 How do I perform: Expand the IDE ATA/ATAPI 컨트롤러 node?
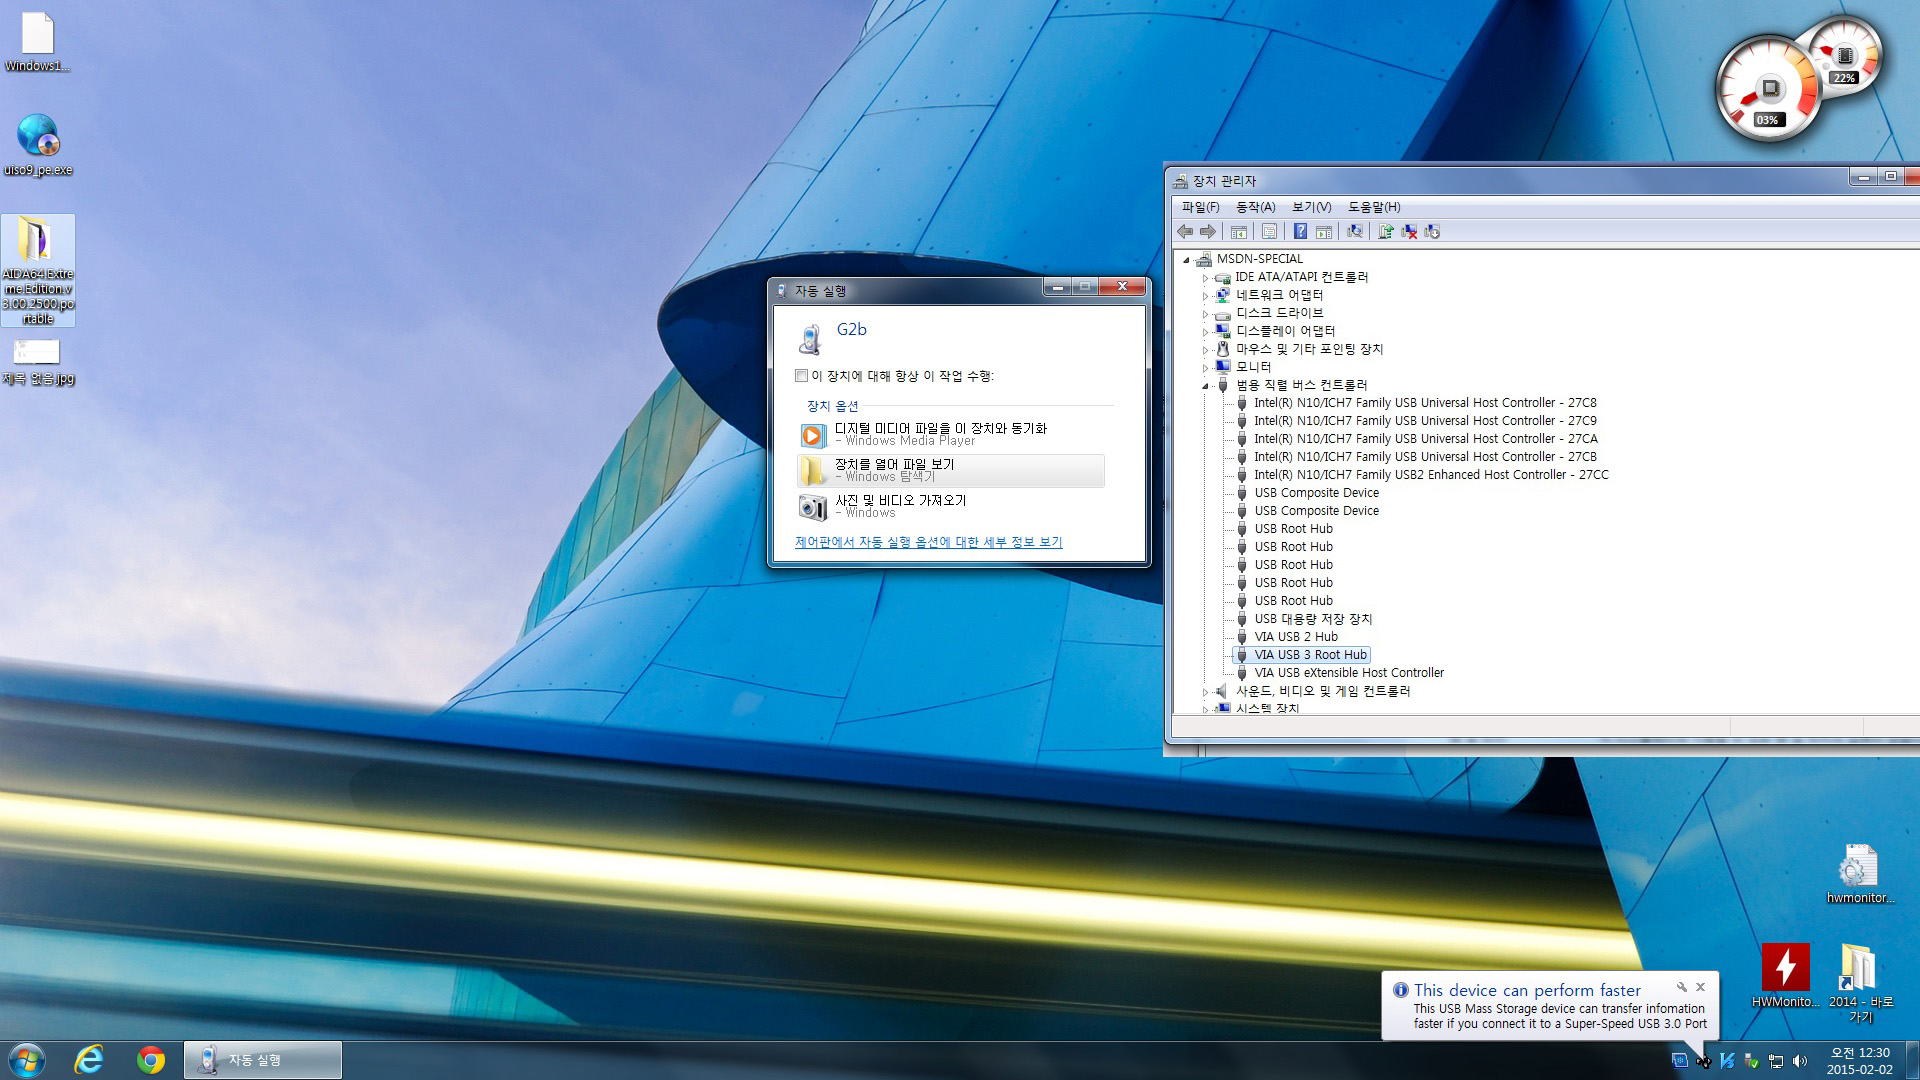pyautogui.click(x=1205, y=278)
